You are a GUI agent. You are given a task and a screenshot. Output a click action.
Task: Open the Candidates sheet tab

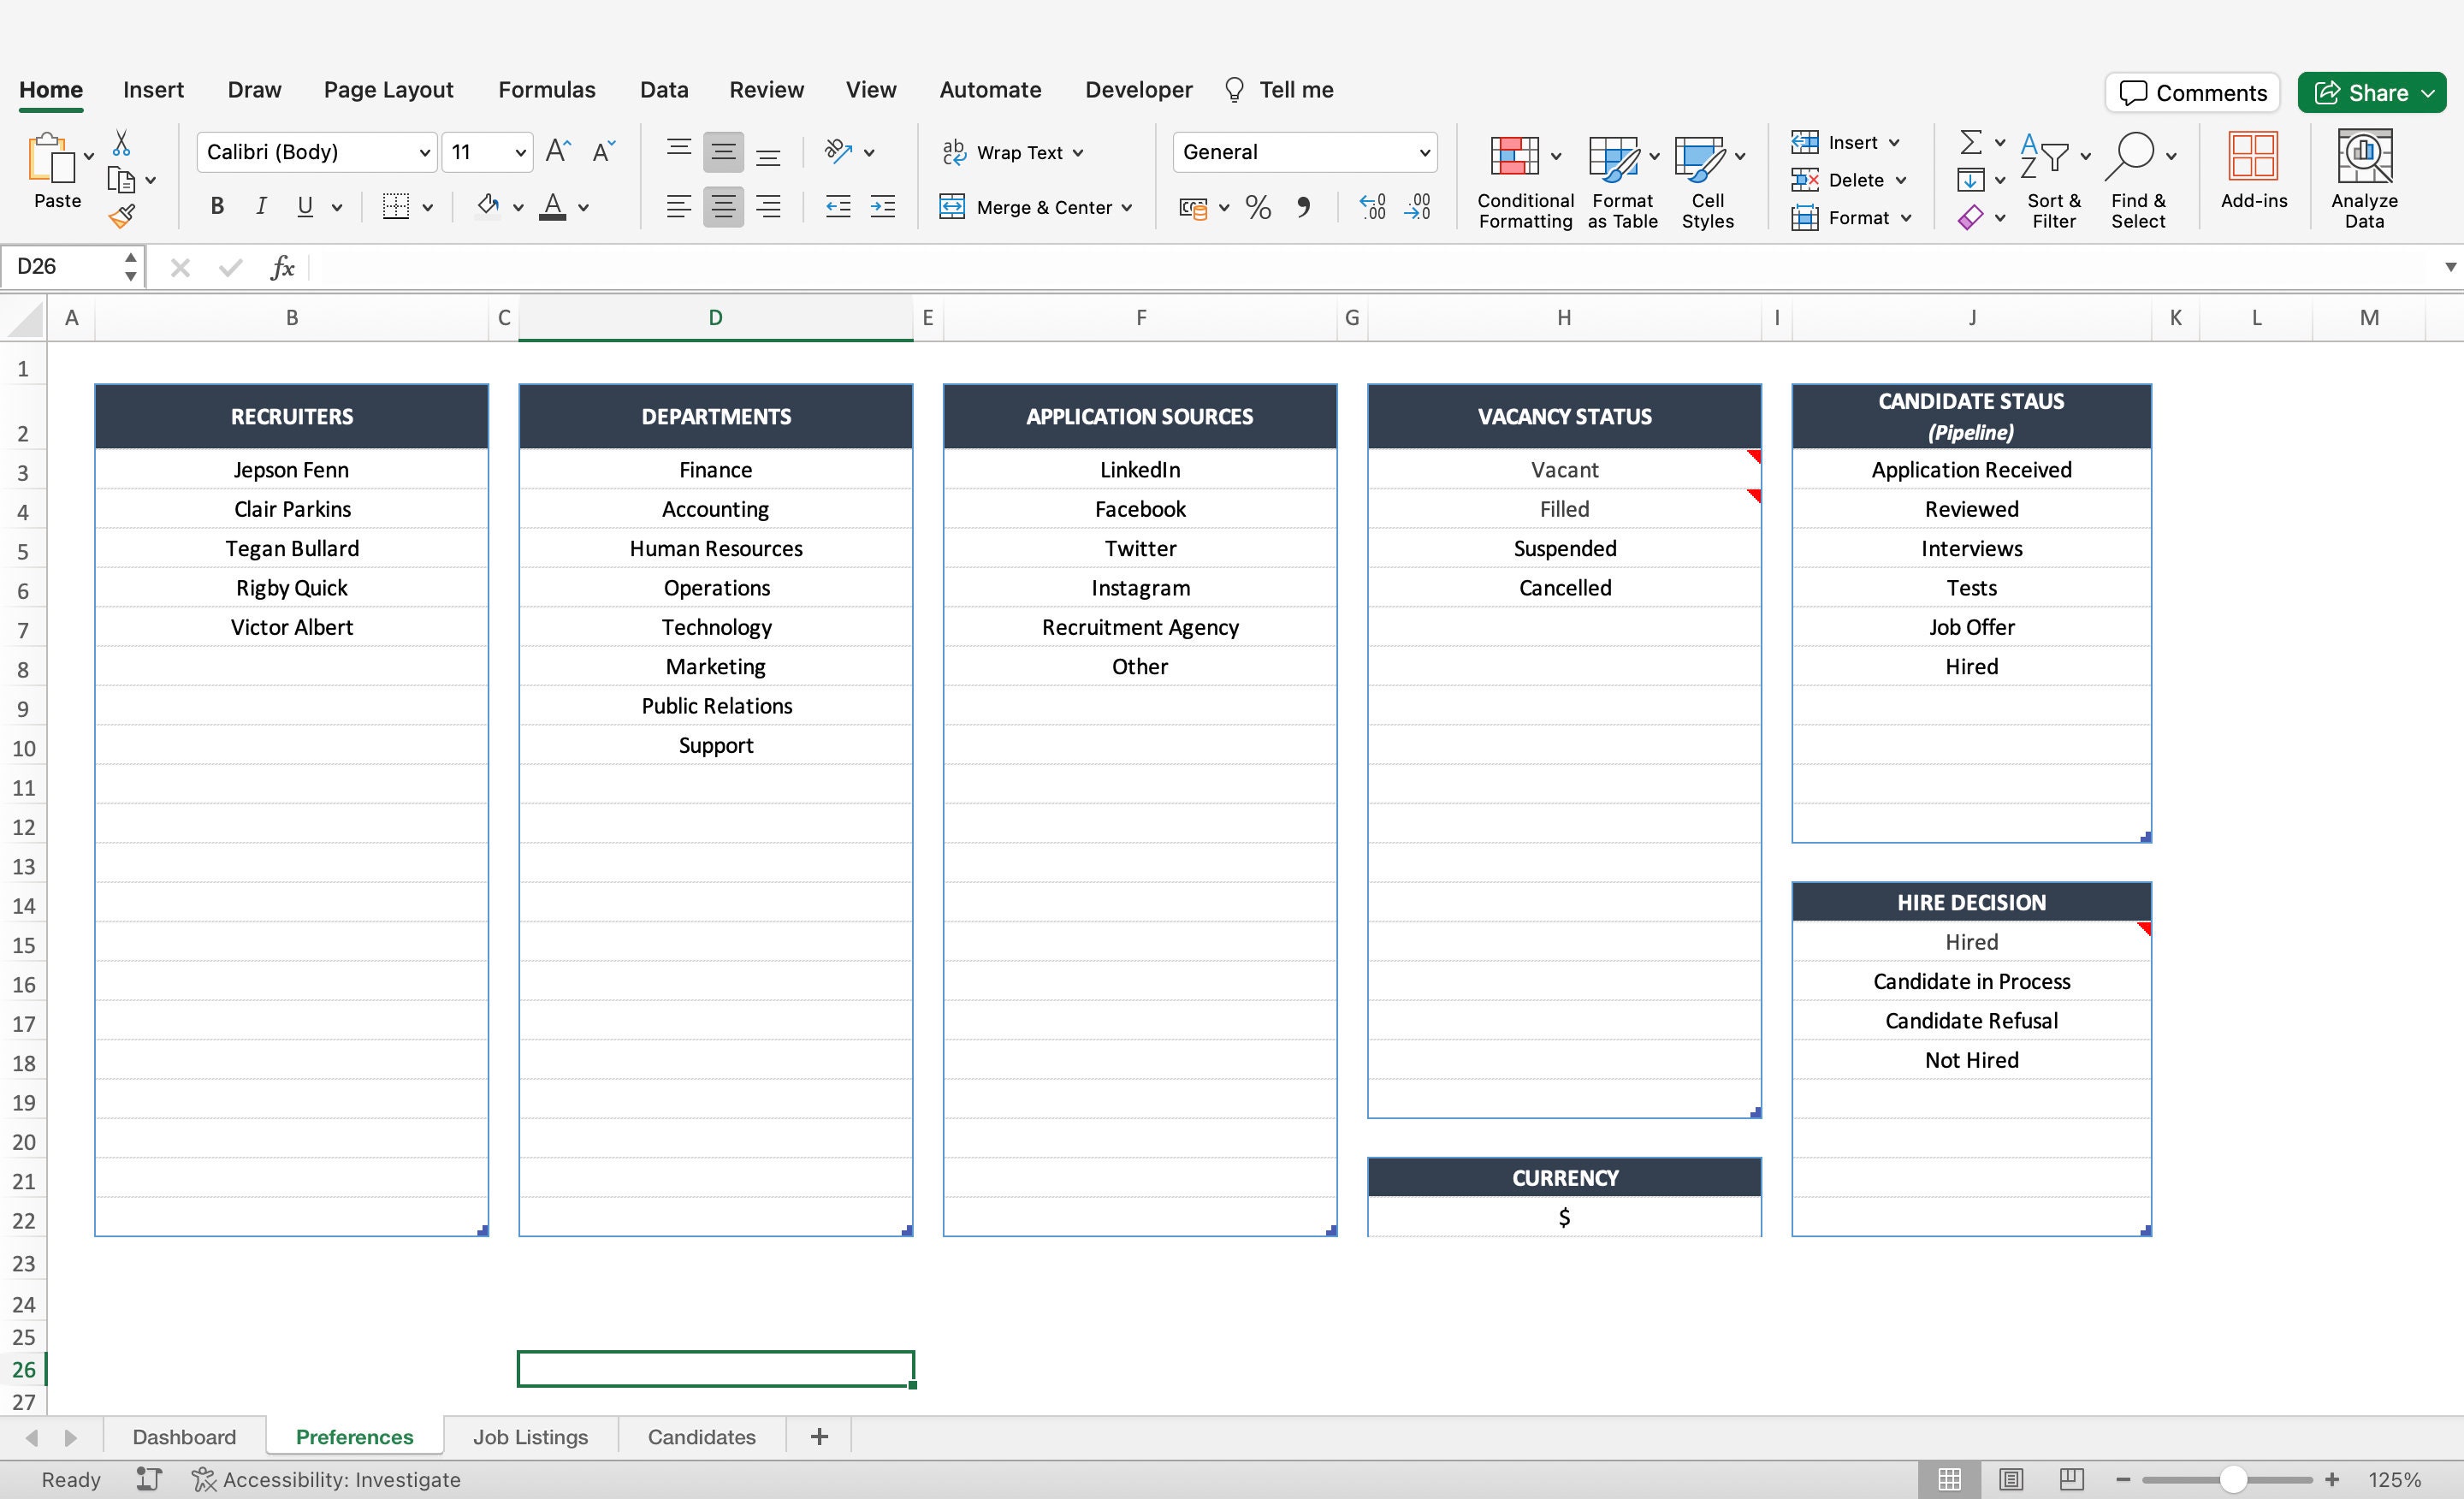coord(701,1436)
